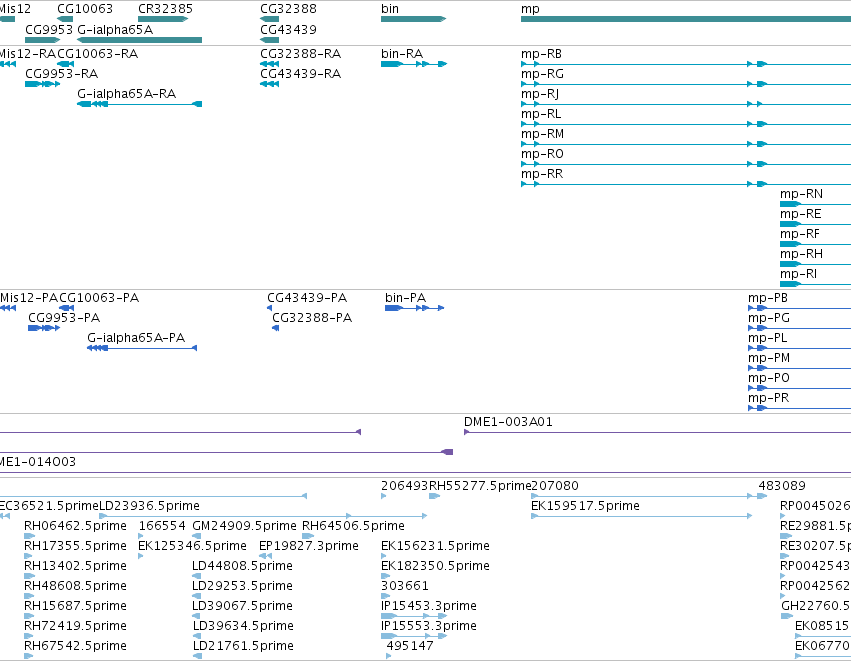Click protein label CG43439-PA
The width and height of the screenshot is (851, 661).
point(307,298)
